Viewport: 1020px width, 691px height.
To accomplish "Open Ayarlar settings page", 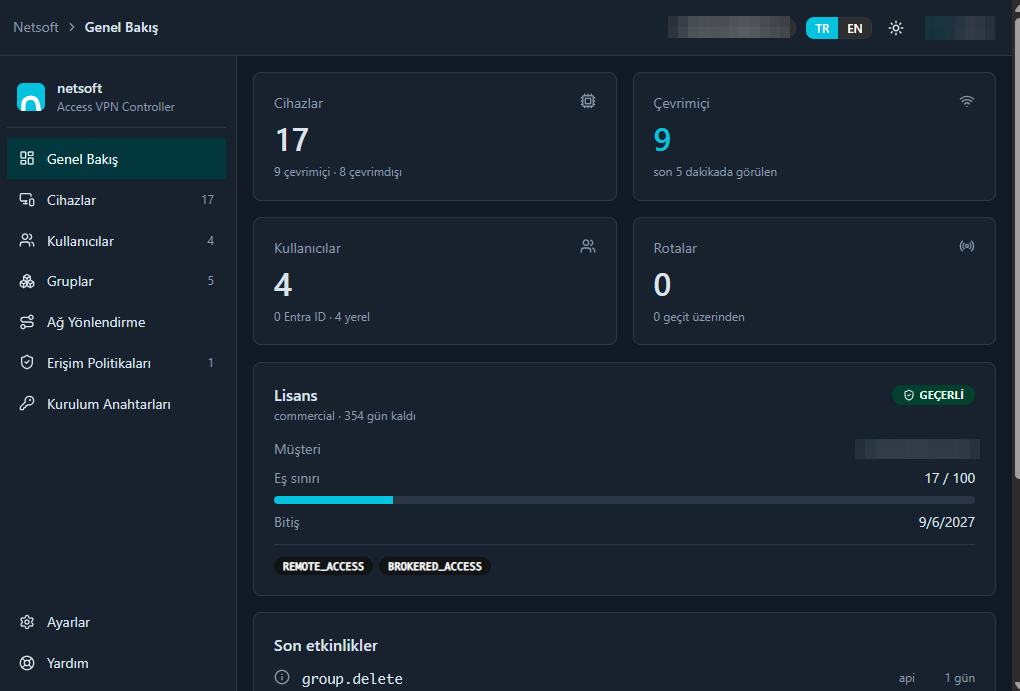I will click(x=116, y=622).
